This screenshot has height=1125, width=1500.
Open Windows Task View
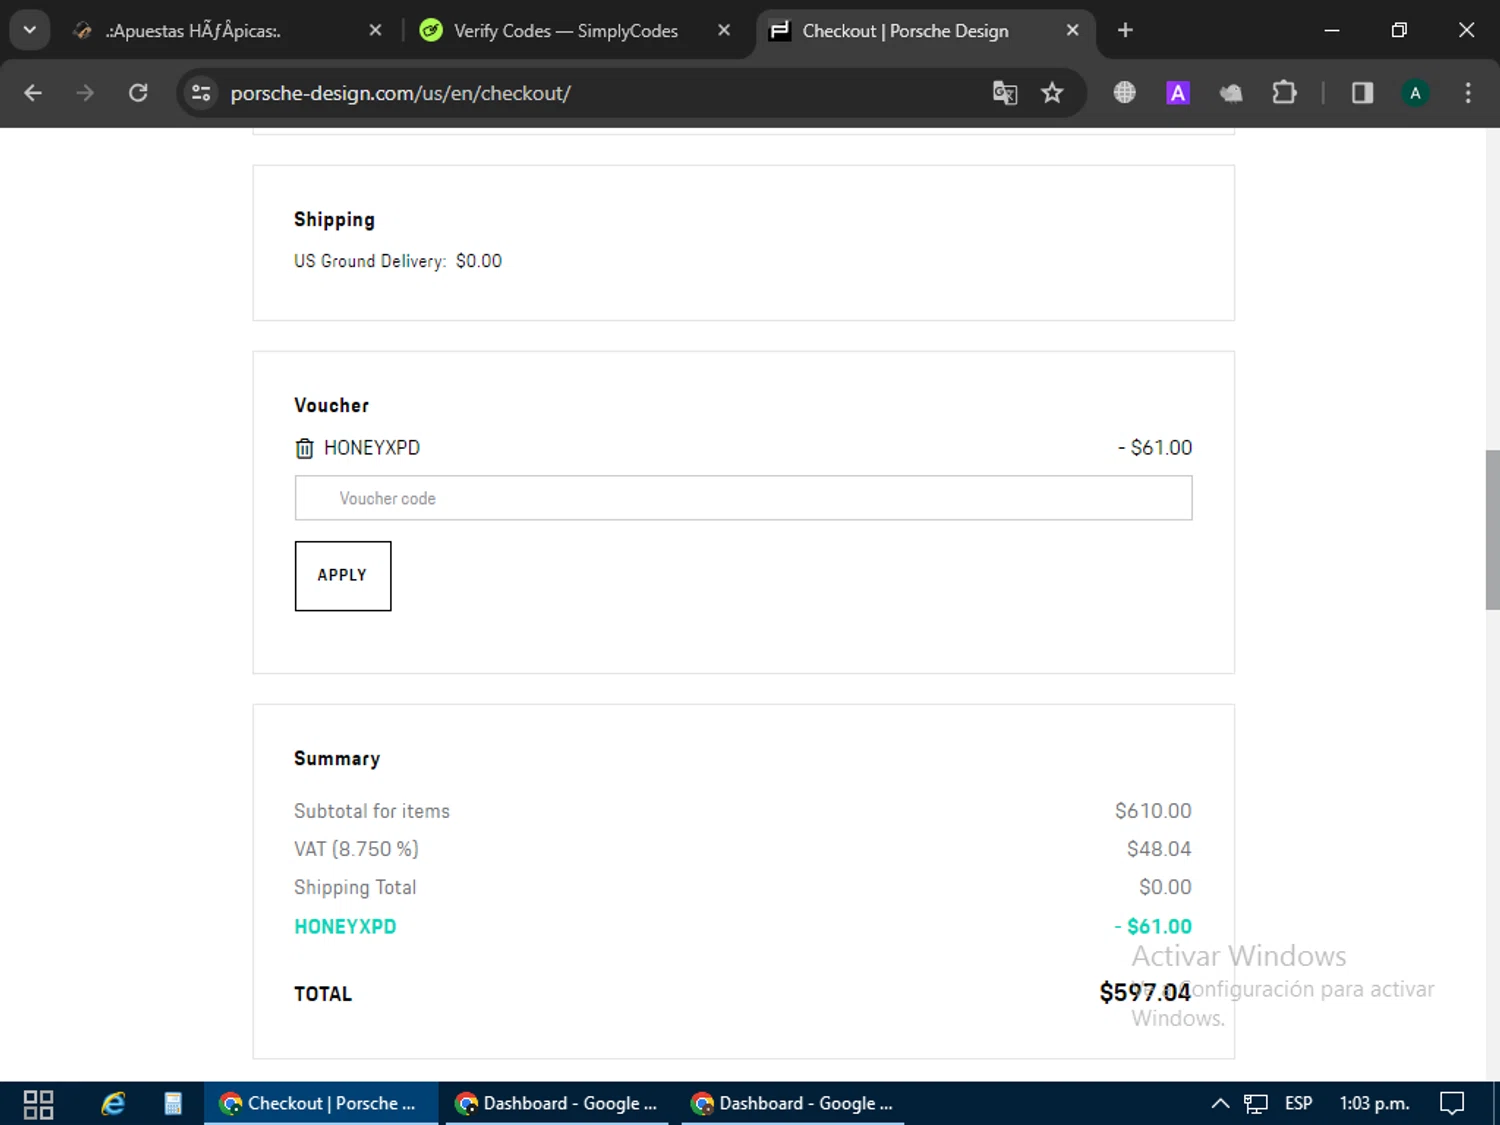[38, 1104]
